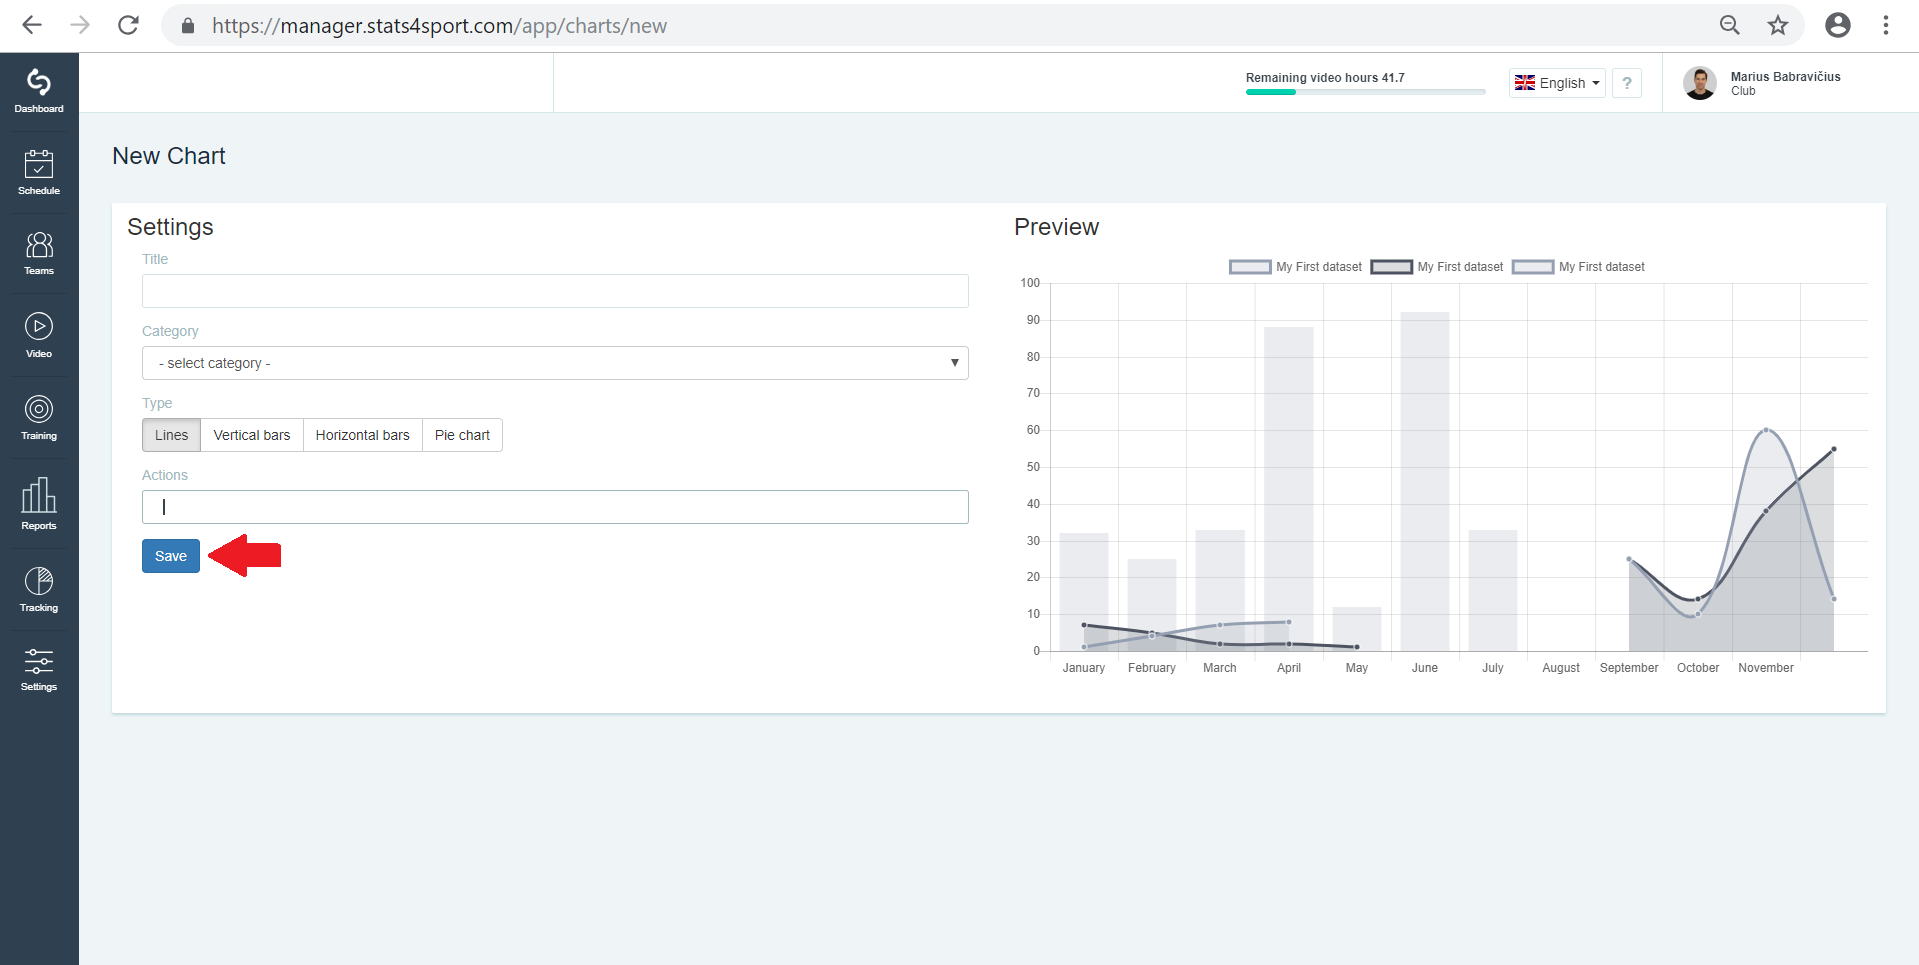The image size is (1919, 965).
Task: Reload the page
Action: 128,25
